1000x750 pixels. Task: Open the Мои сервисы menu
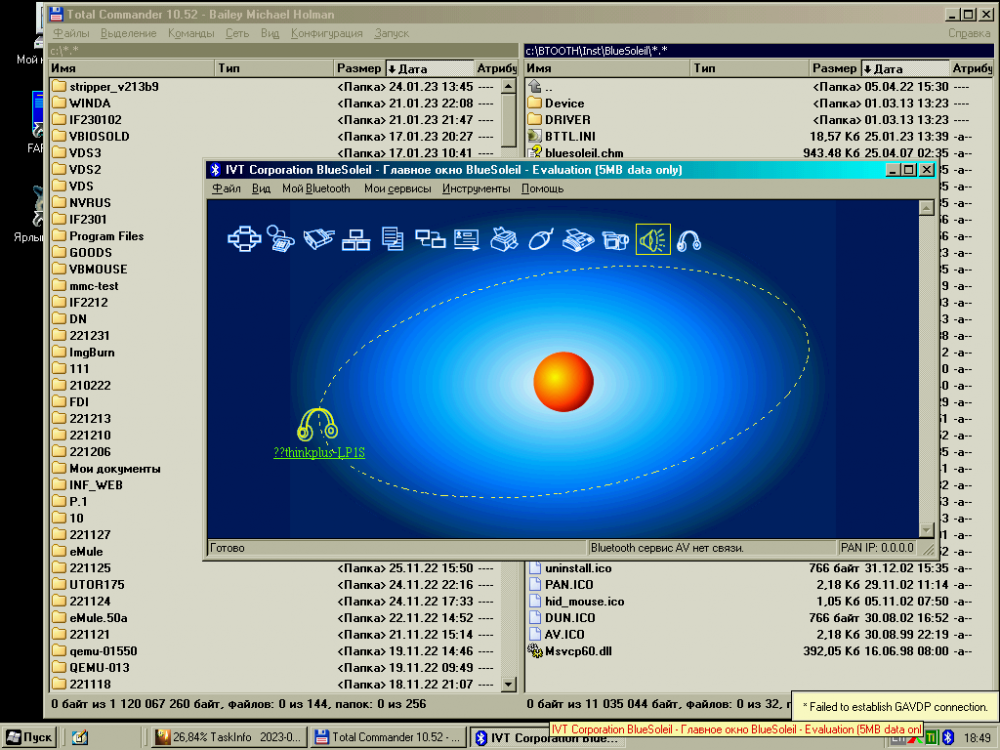point(397,188)
